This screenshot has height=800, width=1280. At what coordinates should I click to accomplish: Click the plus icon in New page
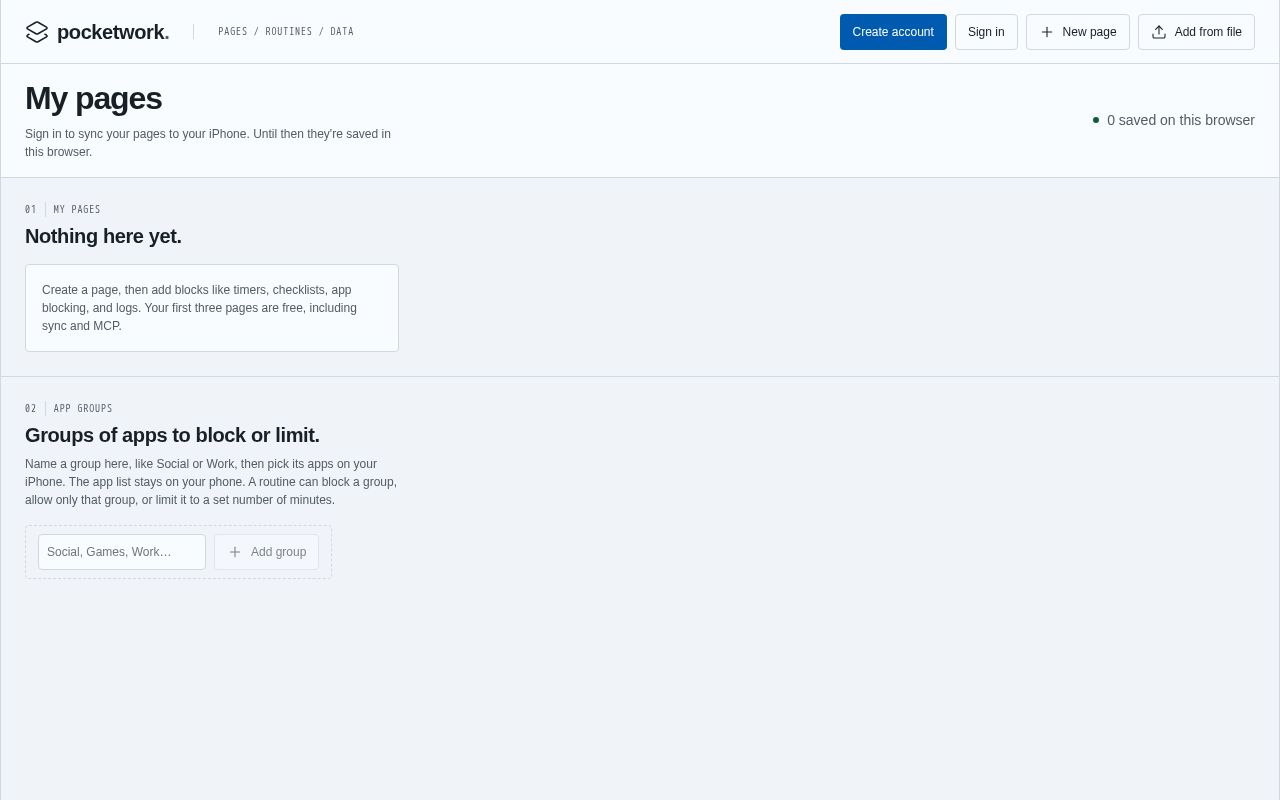coord(1047,32)
